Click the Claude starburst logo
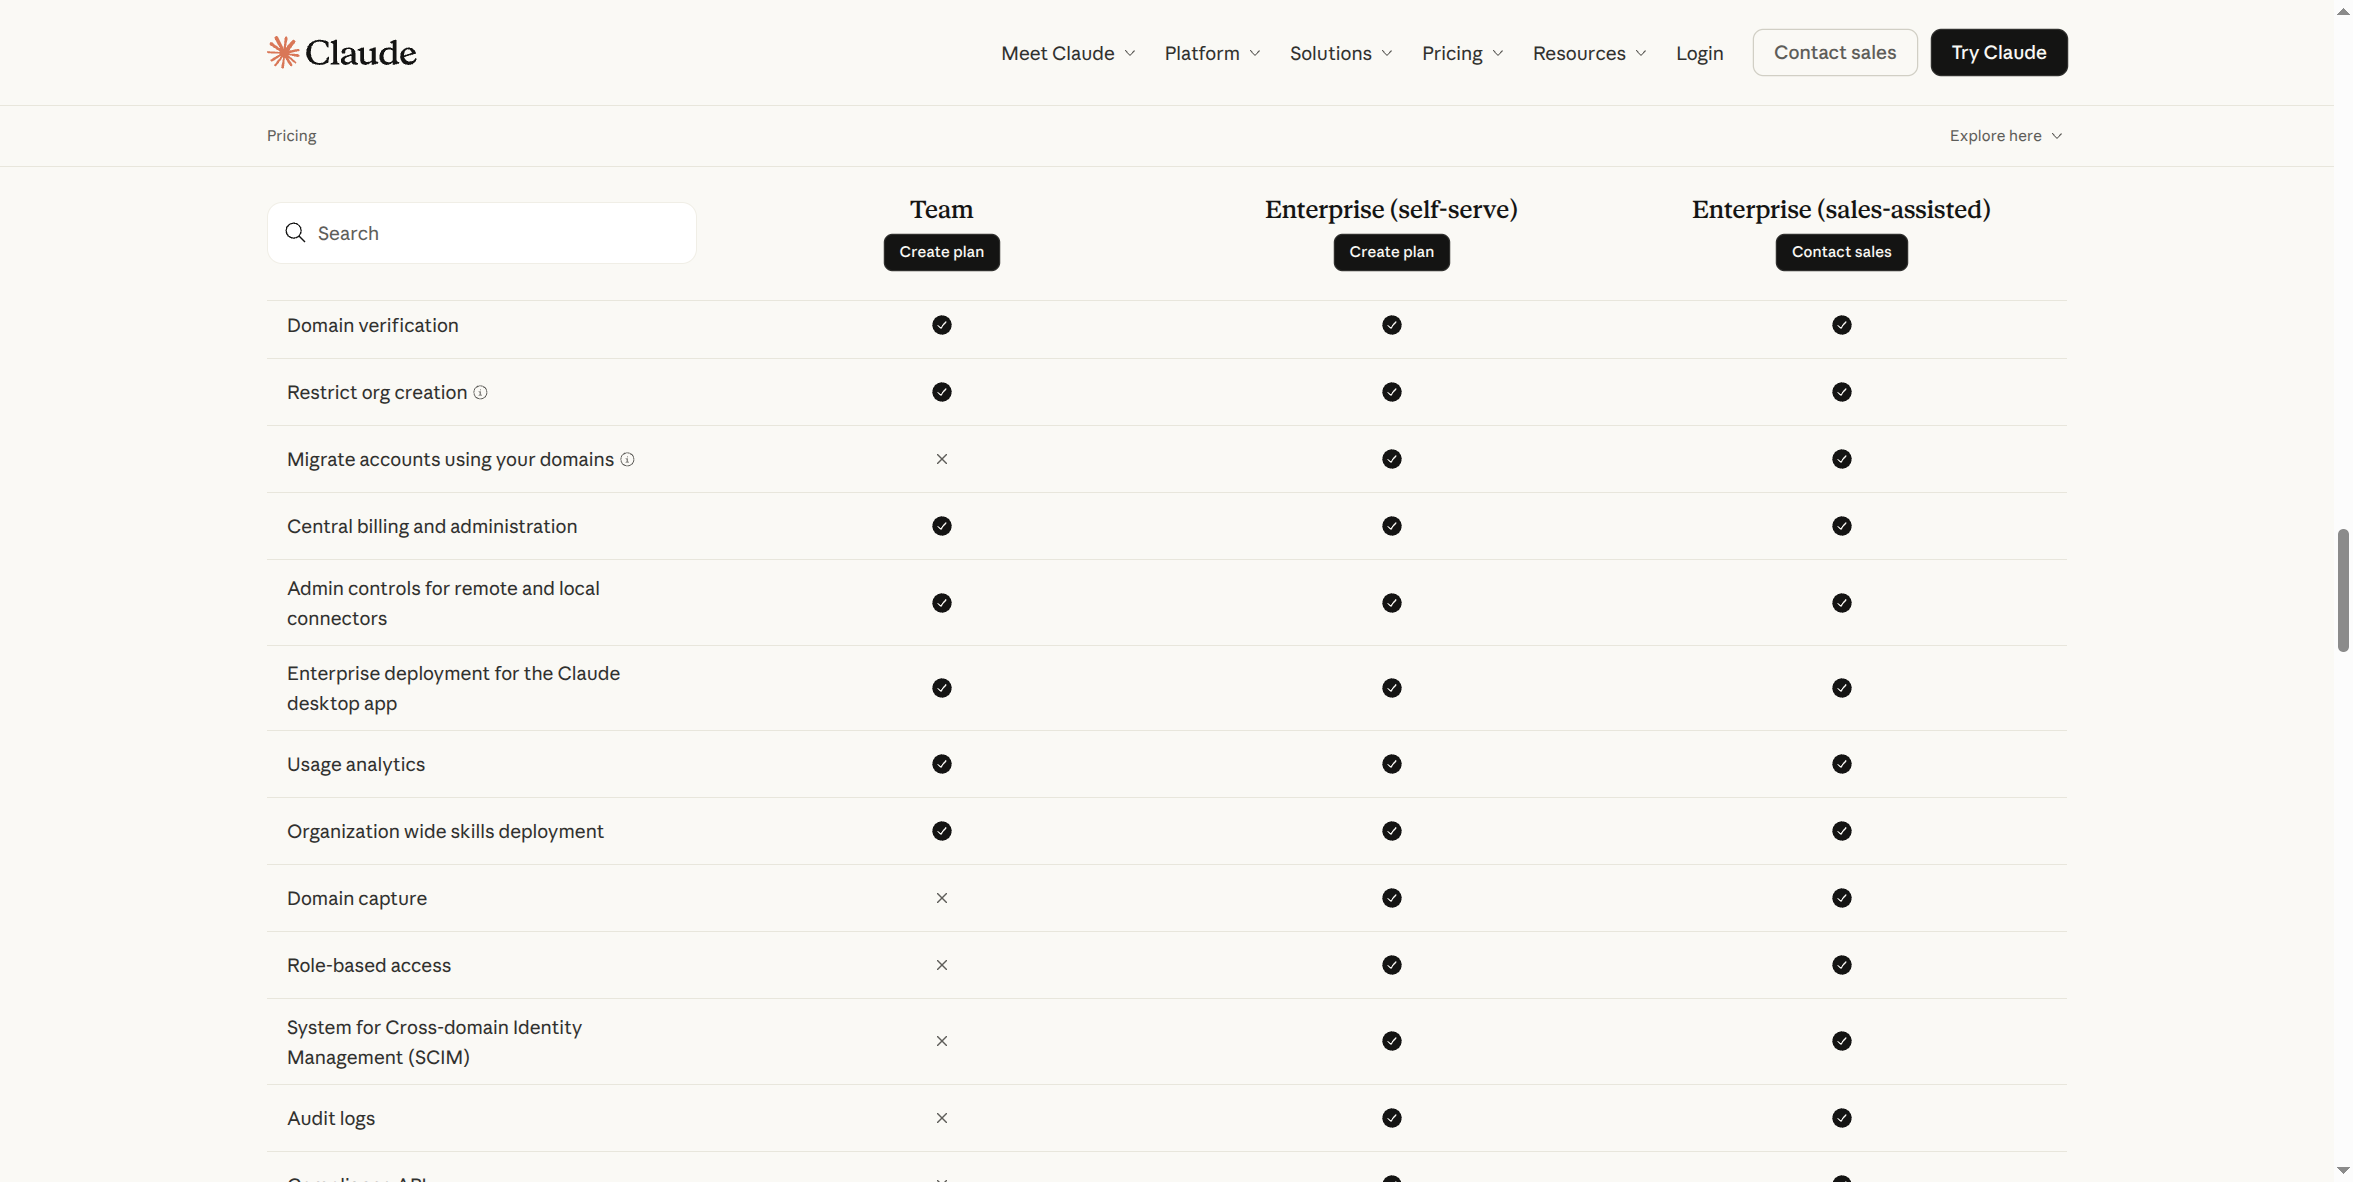Image resolution: width=2353 pixels, height=1182 pixels. point(284,52)
